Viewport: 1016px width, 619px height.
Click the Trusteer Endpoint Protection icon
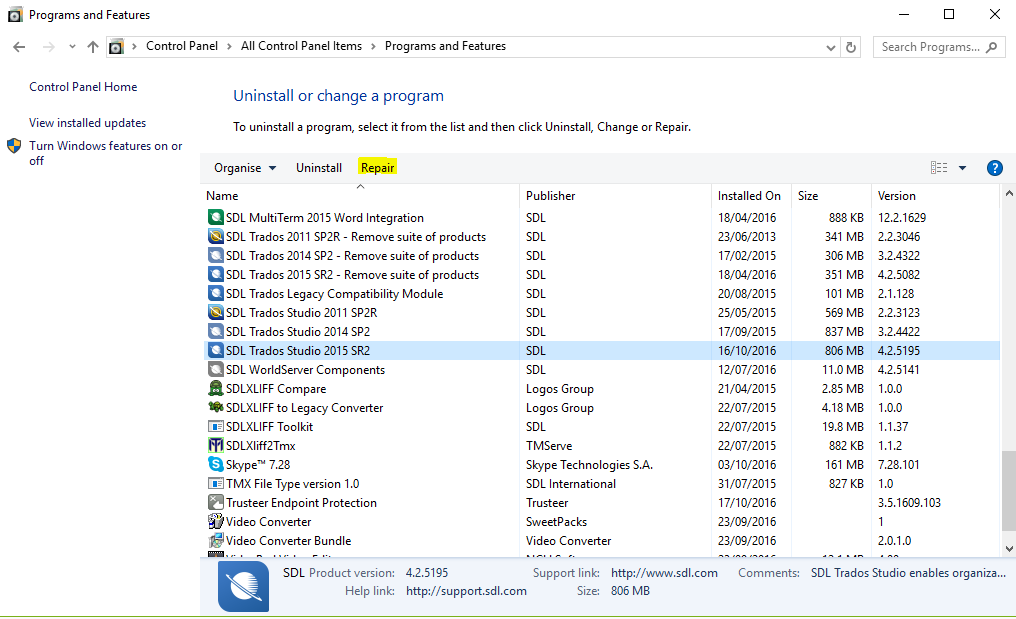pos(216,502)
